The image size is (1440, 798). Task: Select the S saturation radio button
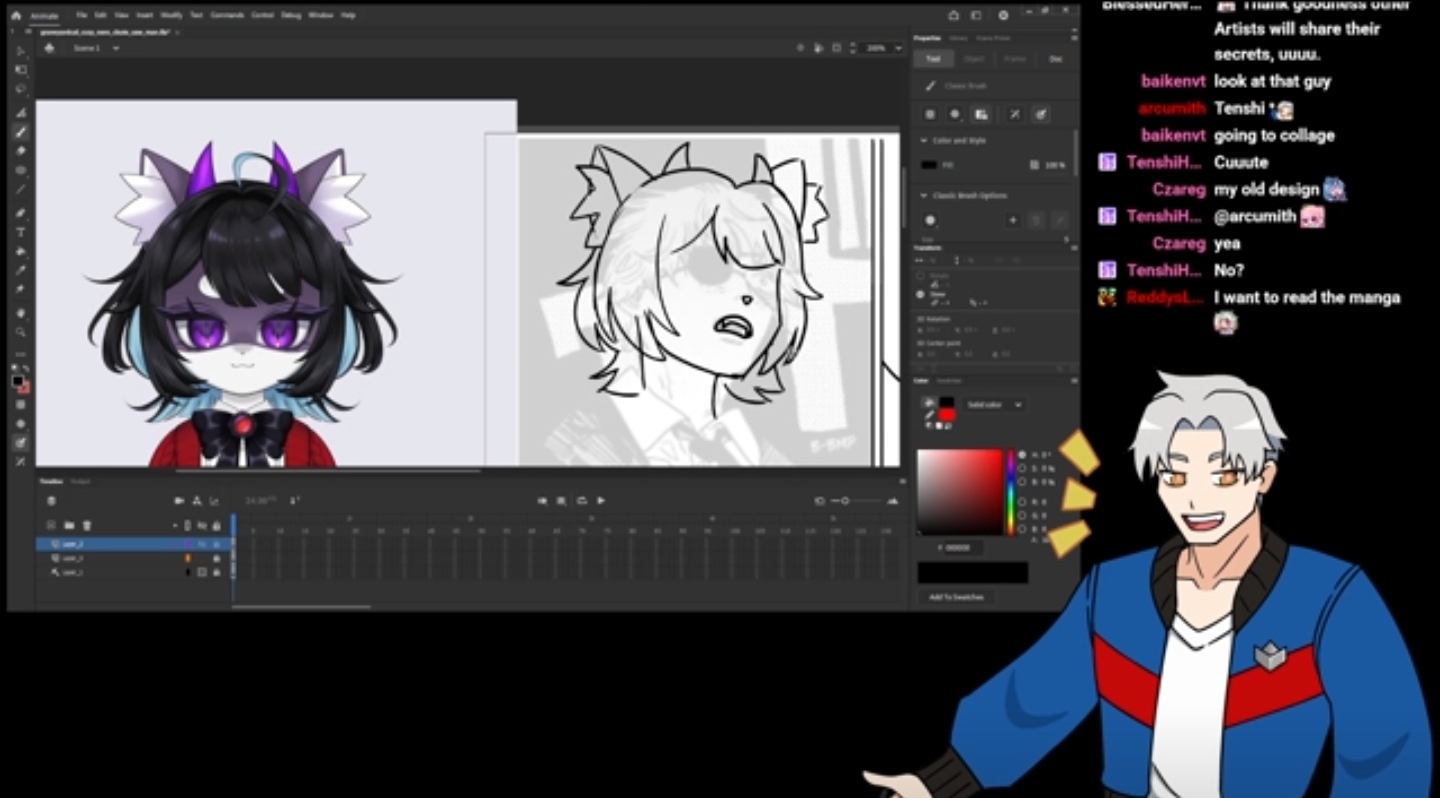(x=1022, y=468)
